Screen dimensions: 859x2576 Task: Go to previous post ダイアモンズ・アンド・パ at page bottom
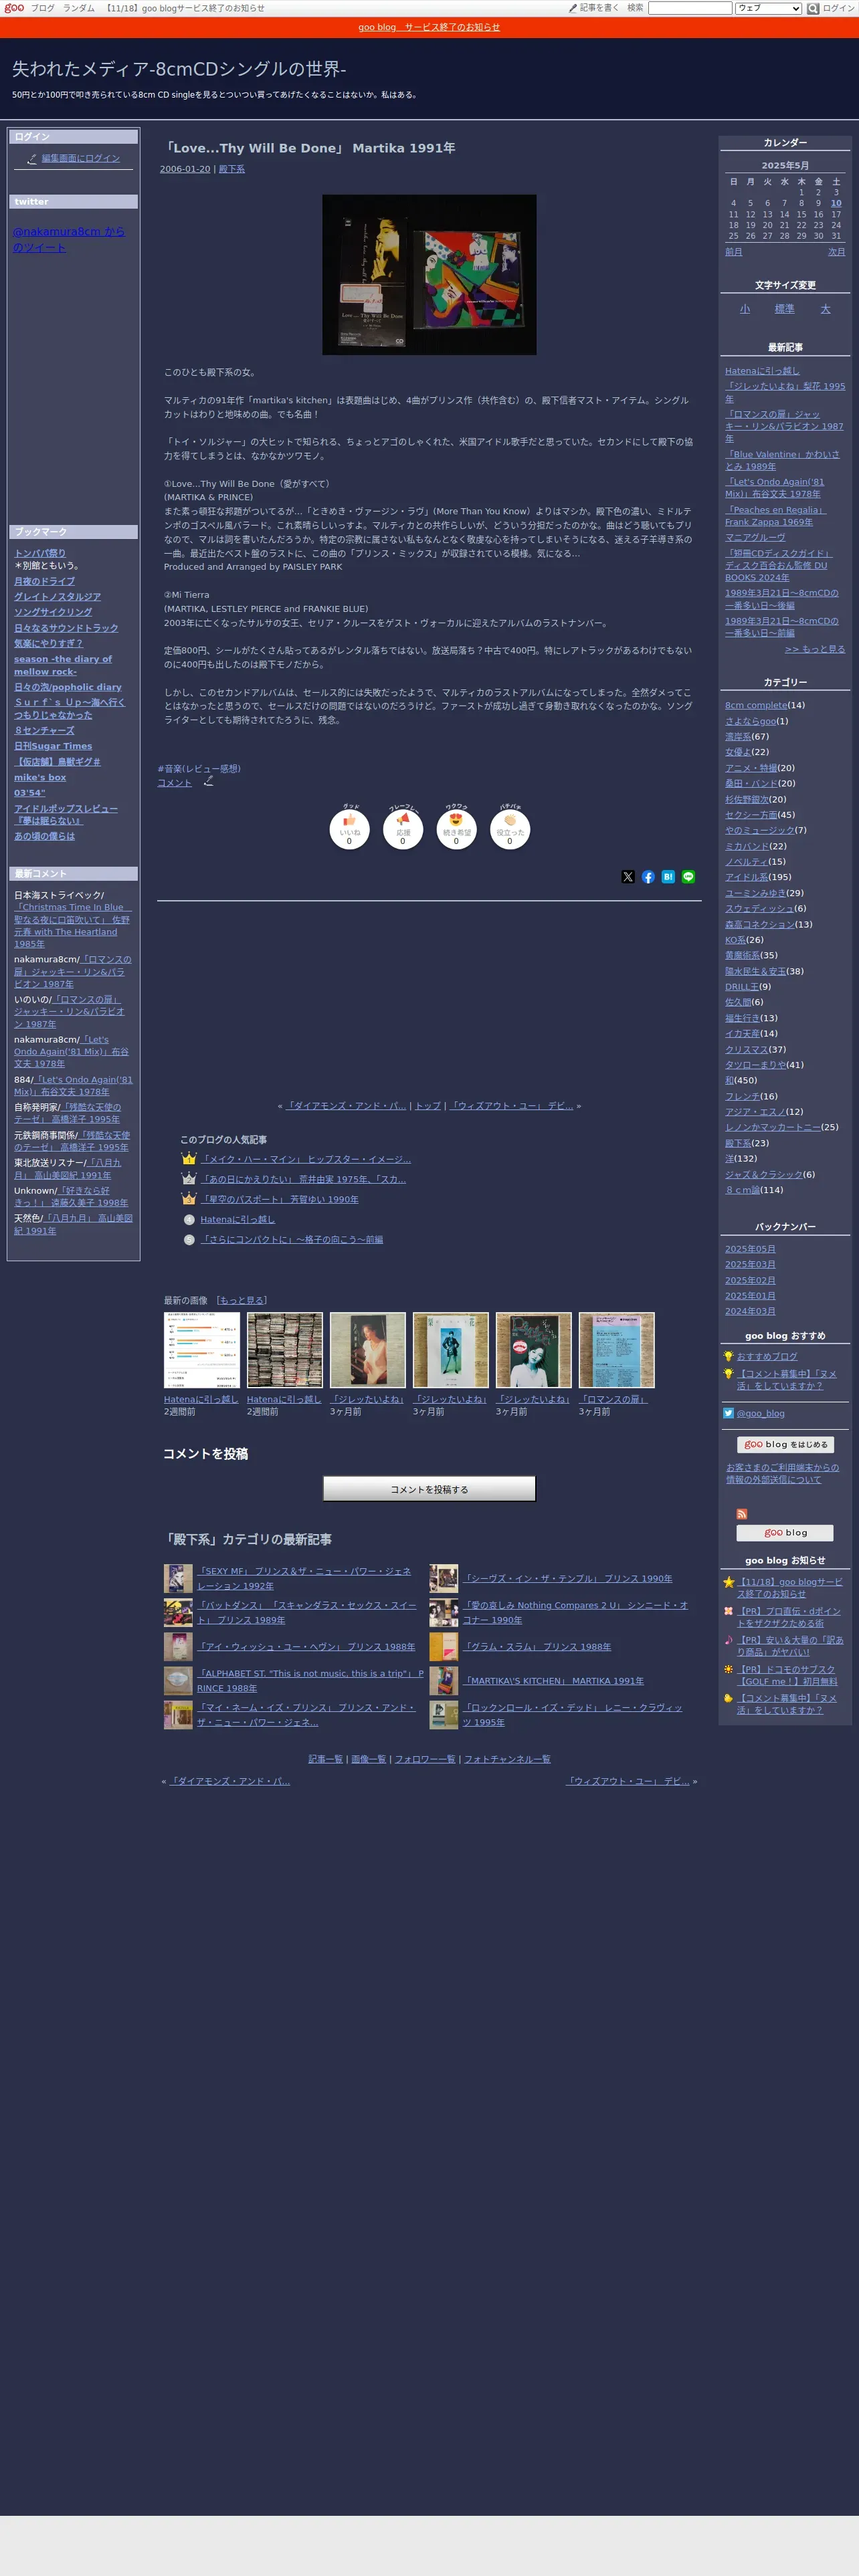point(229,1781)
